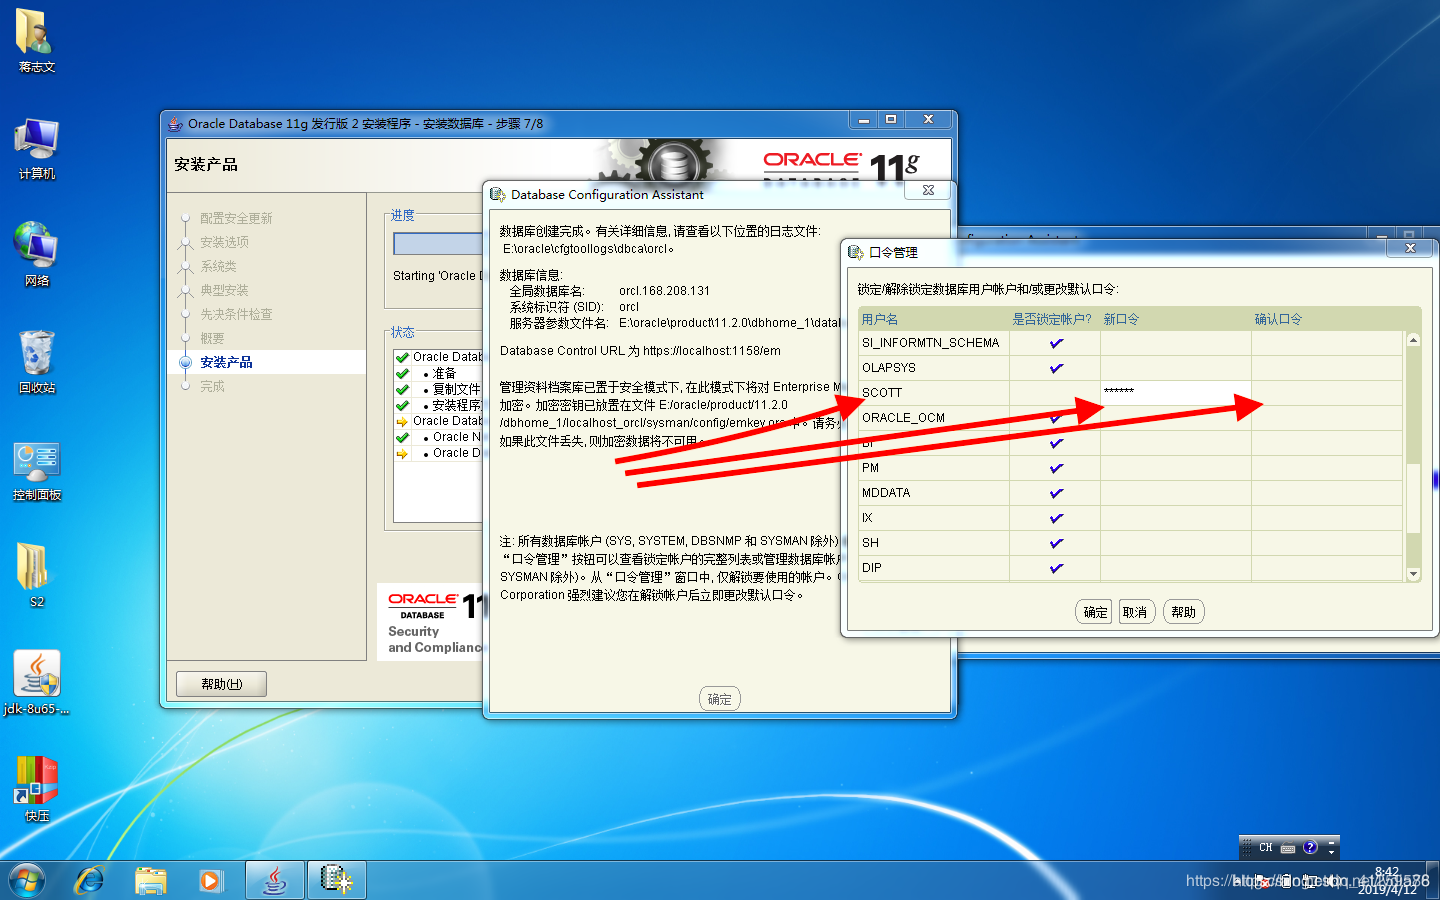
Task: Click the yellow arrow beside Oracle D step
Action: point(402,453)
